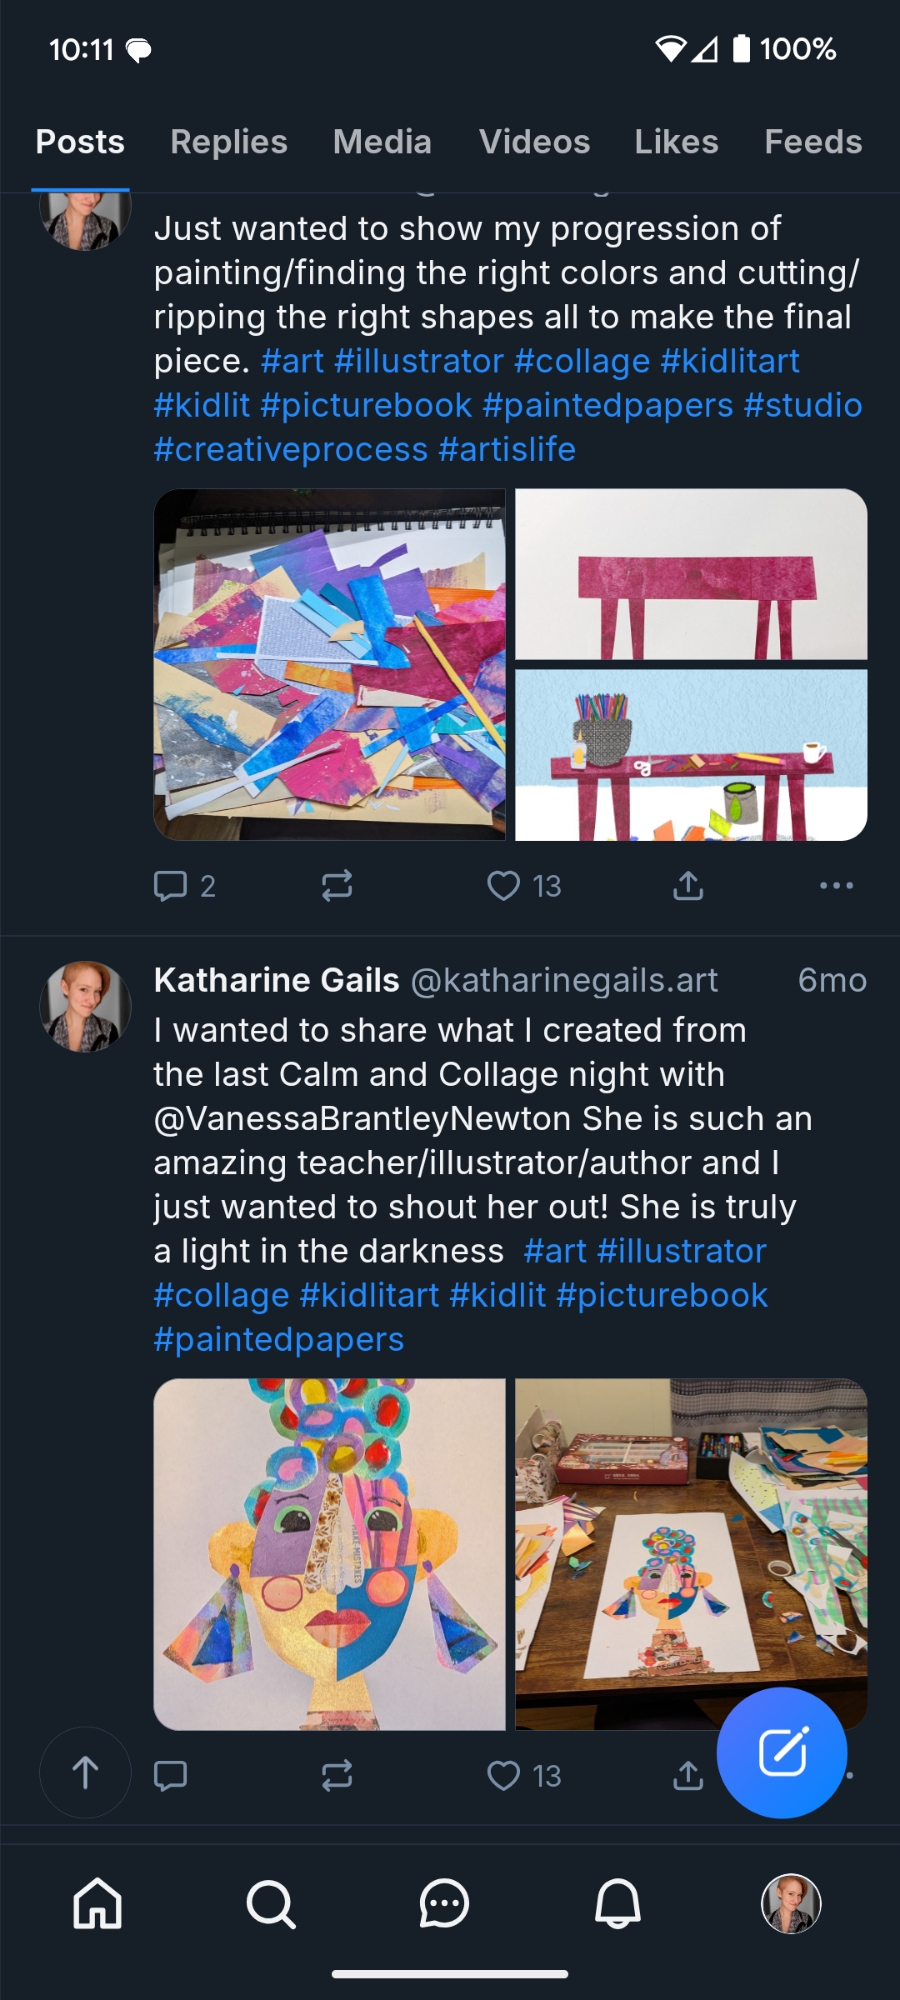
Task: Switch to the Replies tab
Action: pos(229,142)
